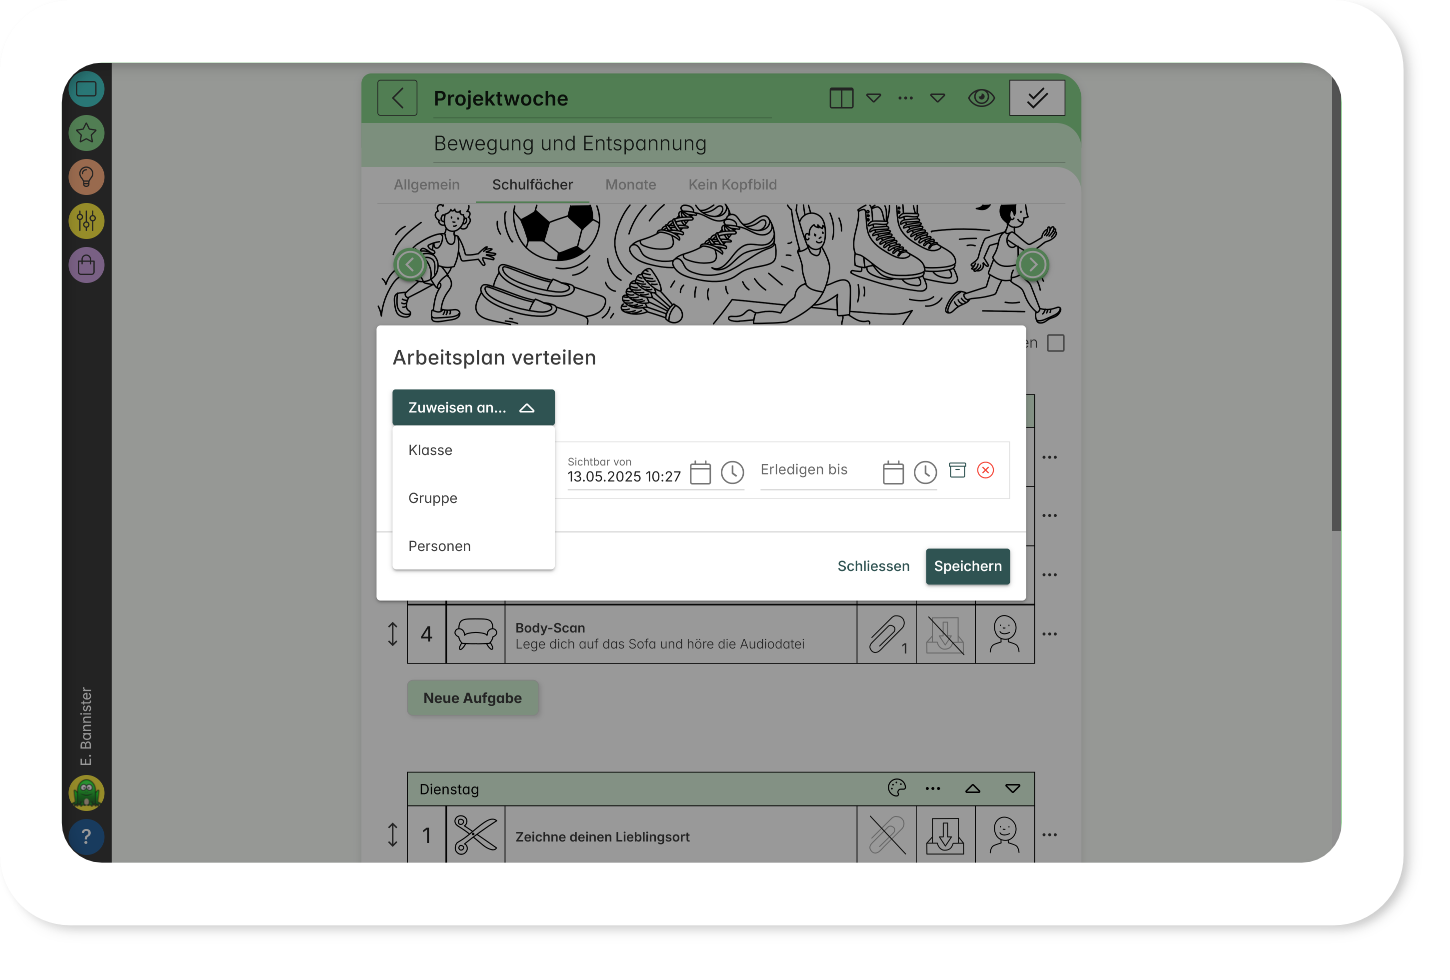Viewport: 1450px width, 980px height.
Task: Click the clock icon for Erledigen bis
Action: tap(925, 473)
